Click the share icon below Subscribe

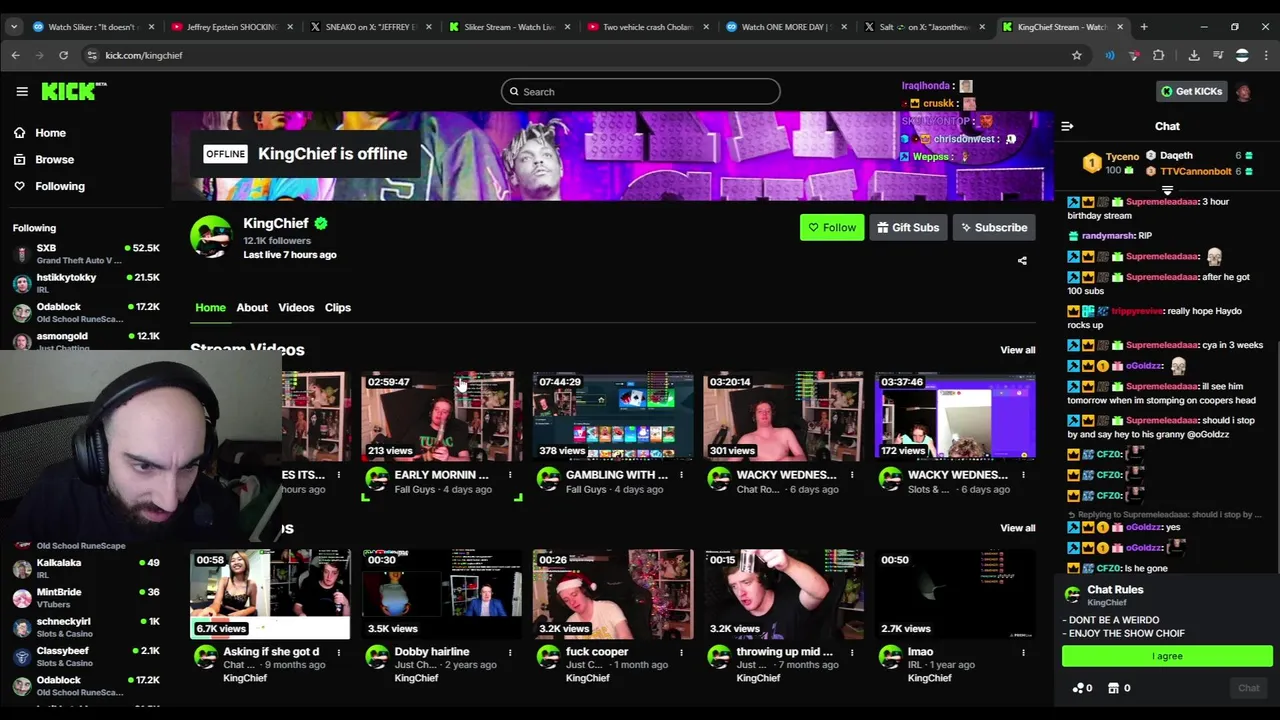(1022, 261)
